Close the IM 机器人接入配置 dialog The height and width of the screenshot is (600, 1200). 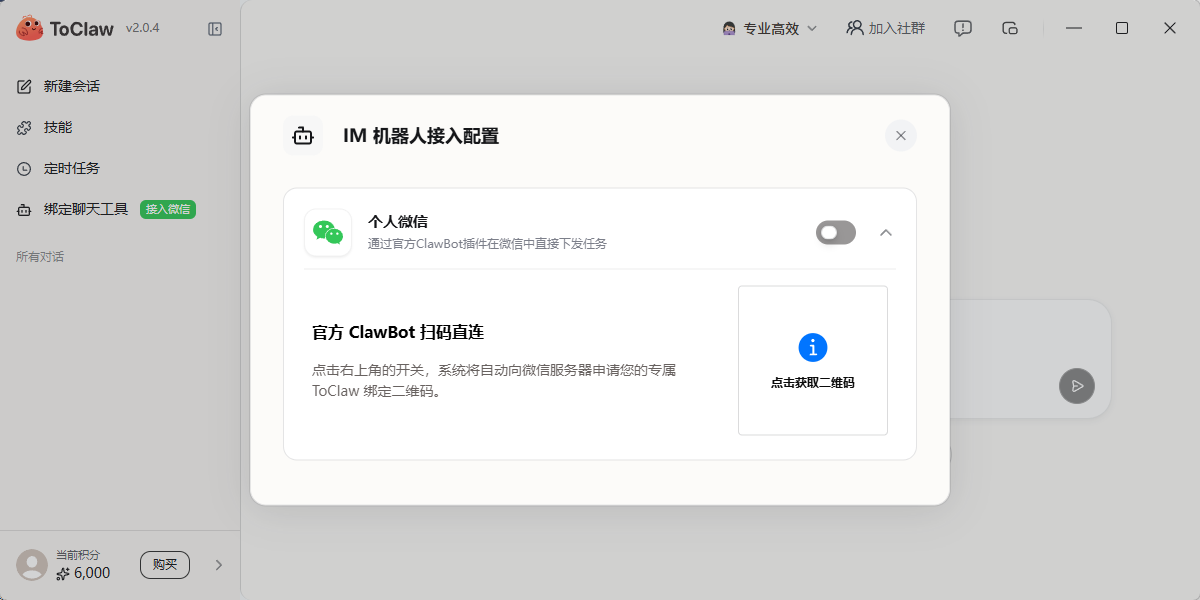click(x=901, y=136)
